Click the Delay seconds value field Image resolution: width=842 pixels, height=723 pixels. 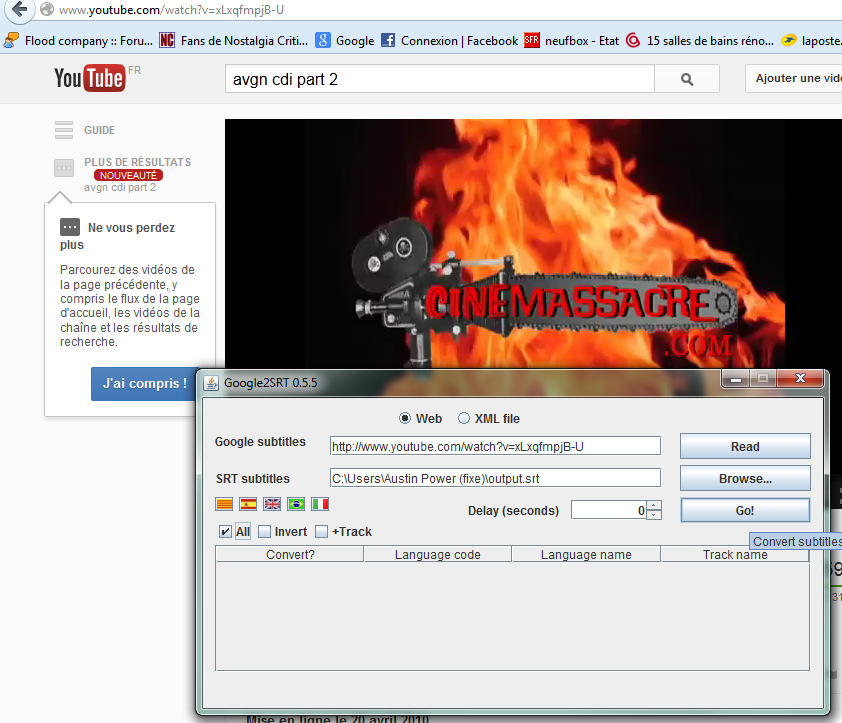tap(609, 510)
